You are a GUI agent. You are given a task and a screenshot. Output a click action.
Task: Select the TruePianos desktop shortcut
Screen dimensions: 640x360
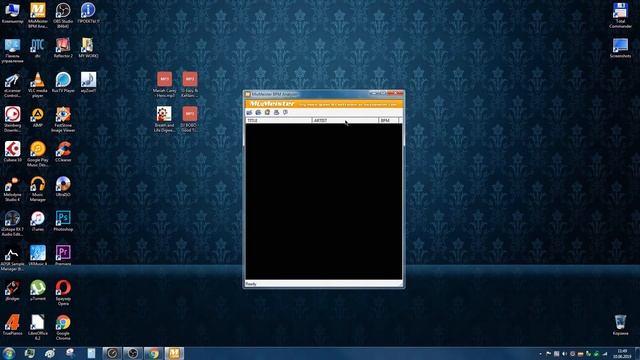[13, 325]
